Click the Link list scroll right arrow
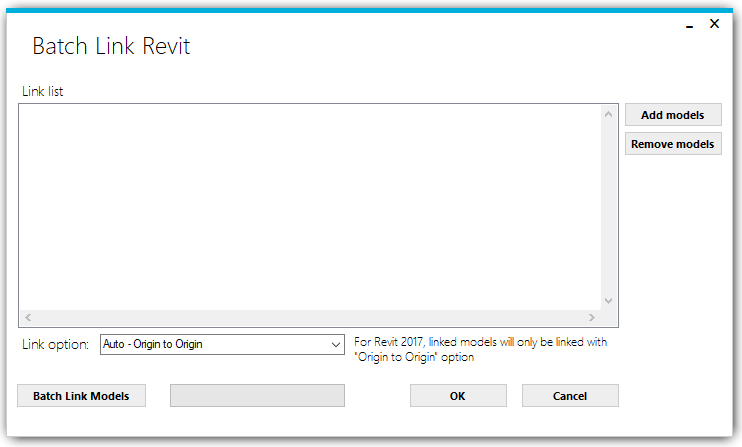This screenshot has height=447, width=742. pos(592,317)
